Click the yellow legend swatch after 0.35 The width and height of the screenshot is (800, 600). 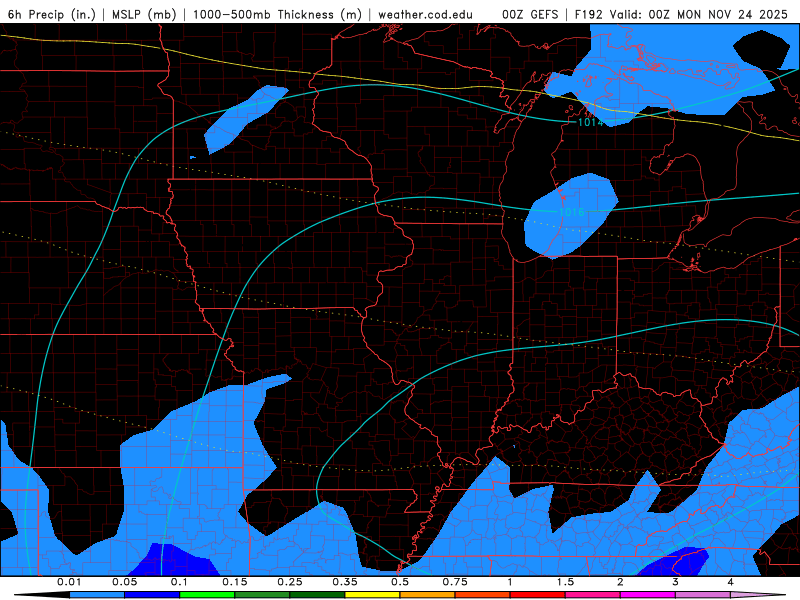pyautogui.click(x=372, y=595)
